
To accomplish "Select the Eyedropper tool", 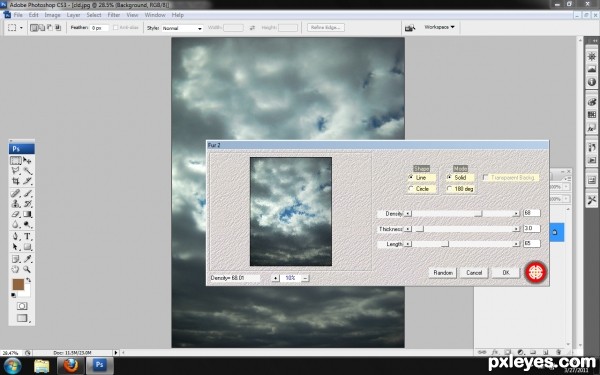I will [x=27, y=259].
